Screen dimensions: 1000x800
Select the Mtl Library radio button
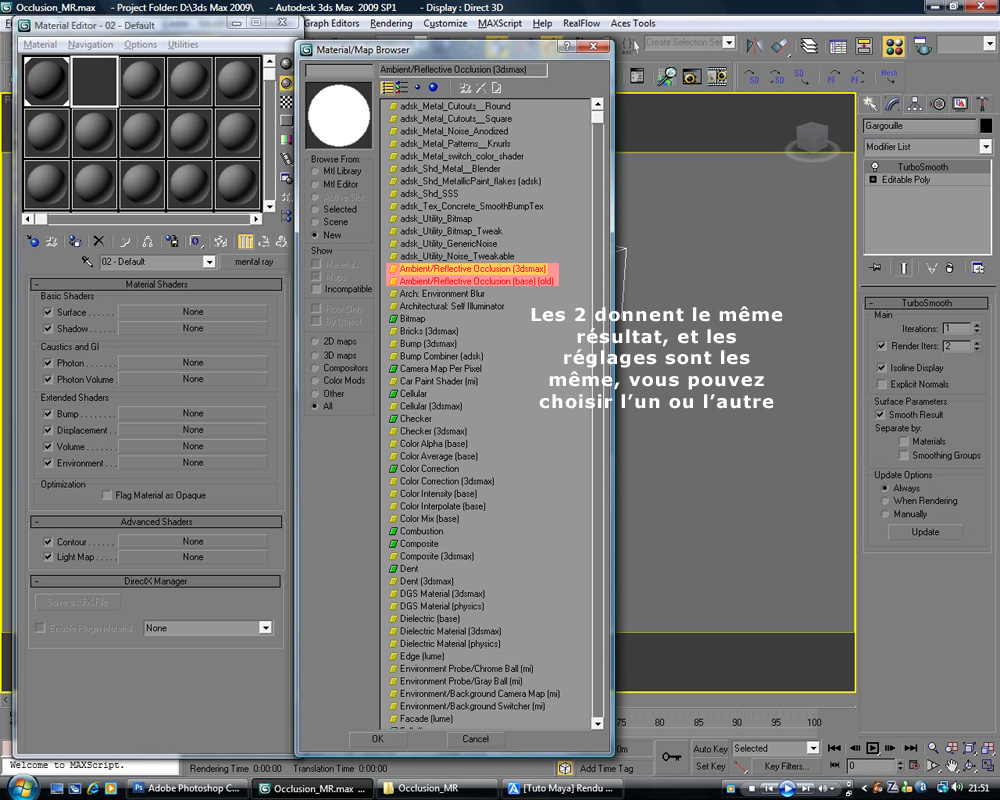point(315,171)
